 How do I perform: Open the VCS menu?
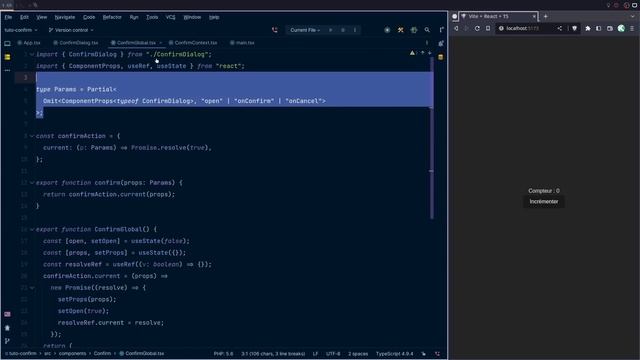pos(170,17)
